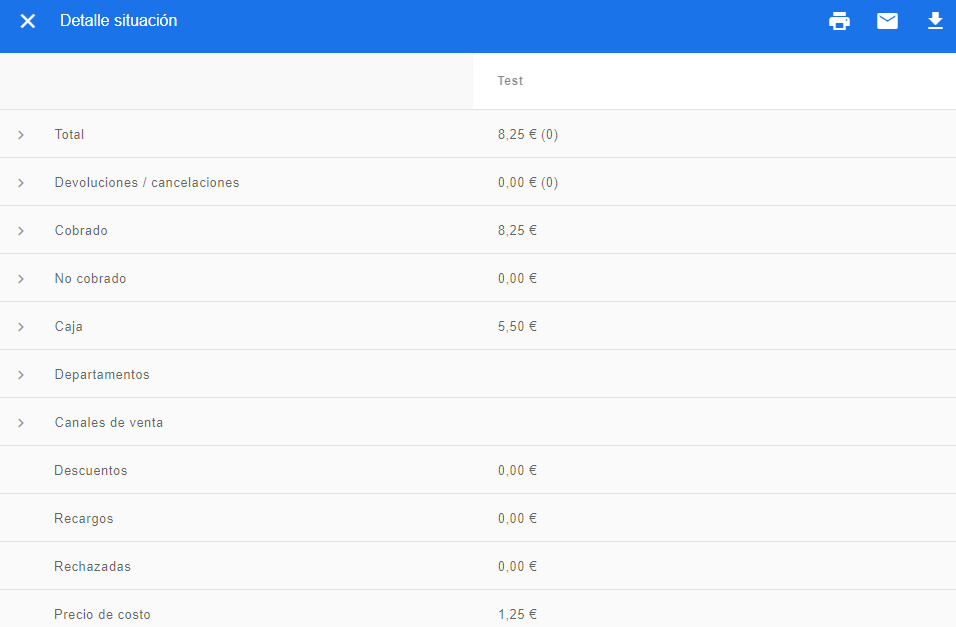Select the Caja value 5,50 €

(x=517, y=326)
